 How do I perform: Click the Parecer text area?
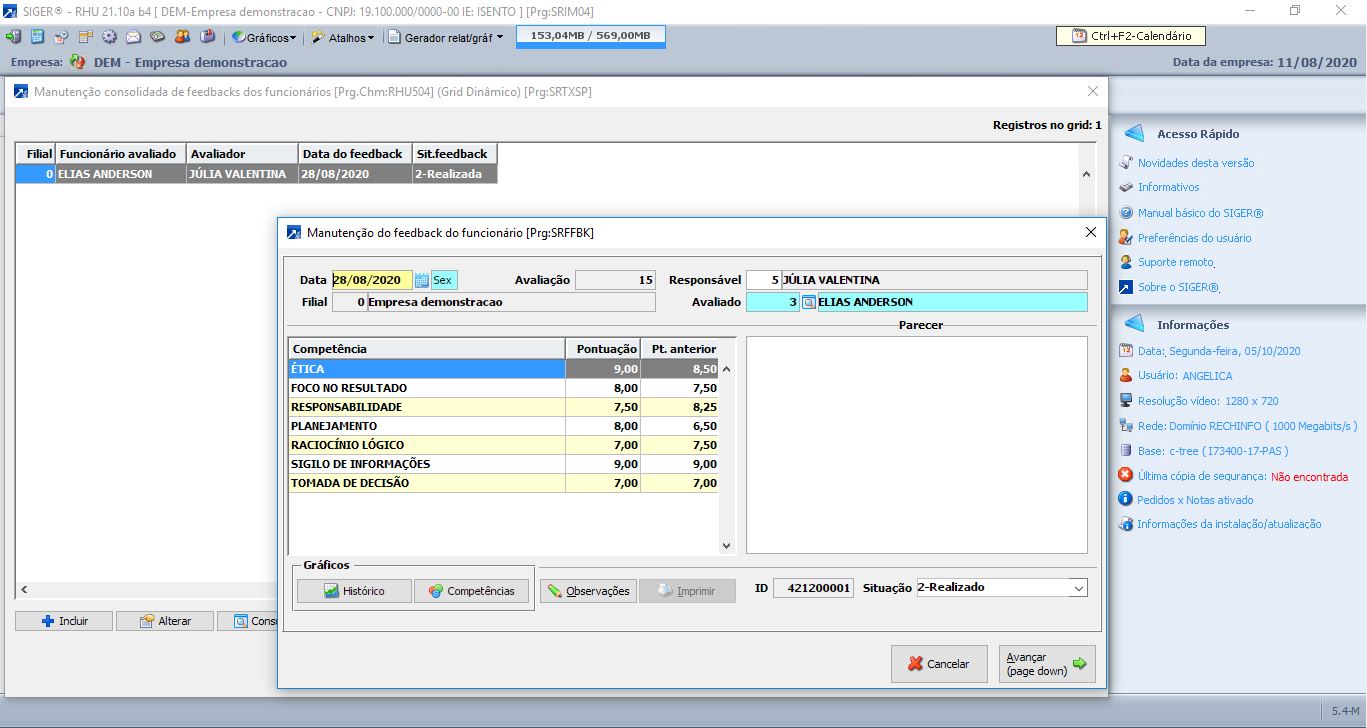[916, 445]
